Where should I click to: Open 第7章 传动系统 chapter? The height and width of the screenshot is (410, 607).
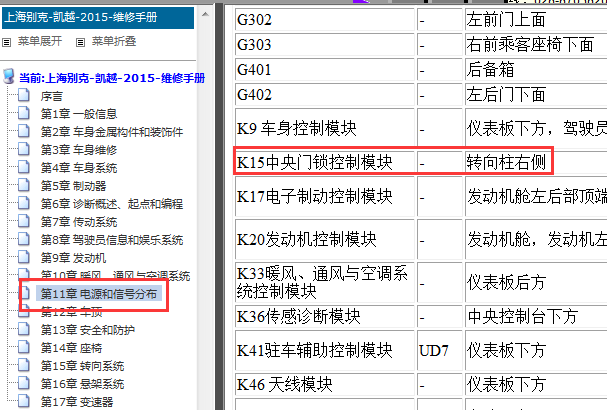[x=79, y=222]
